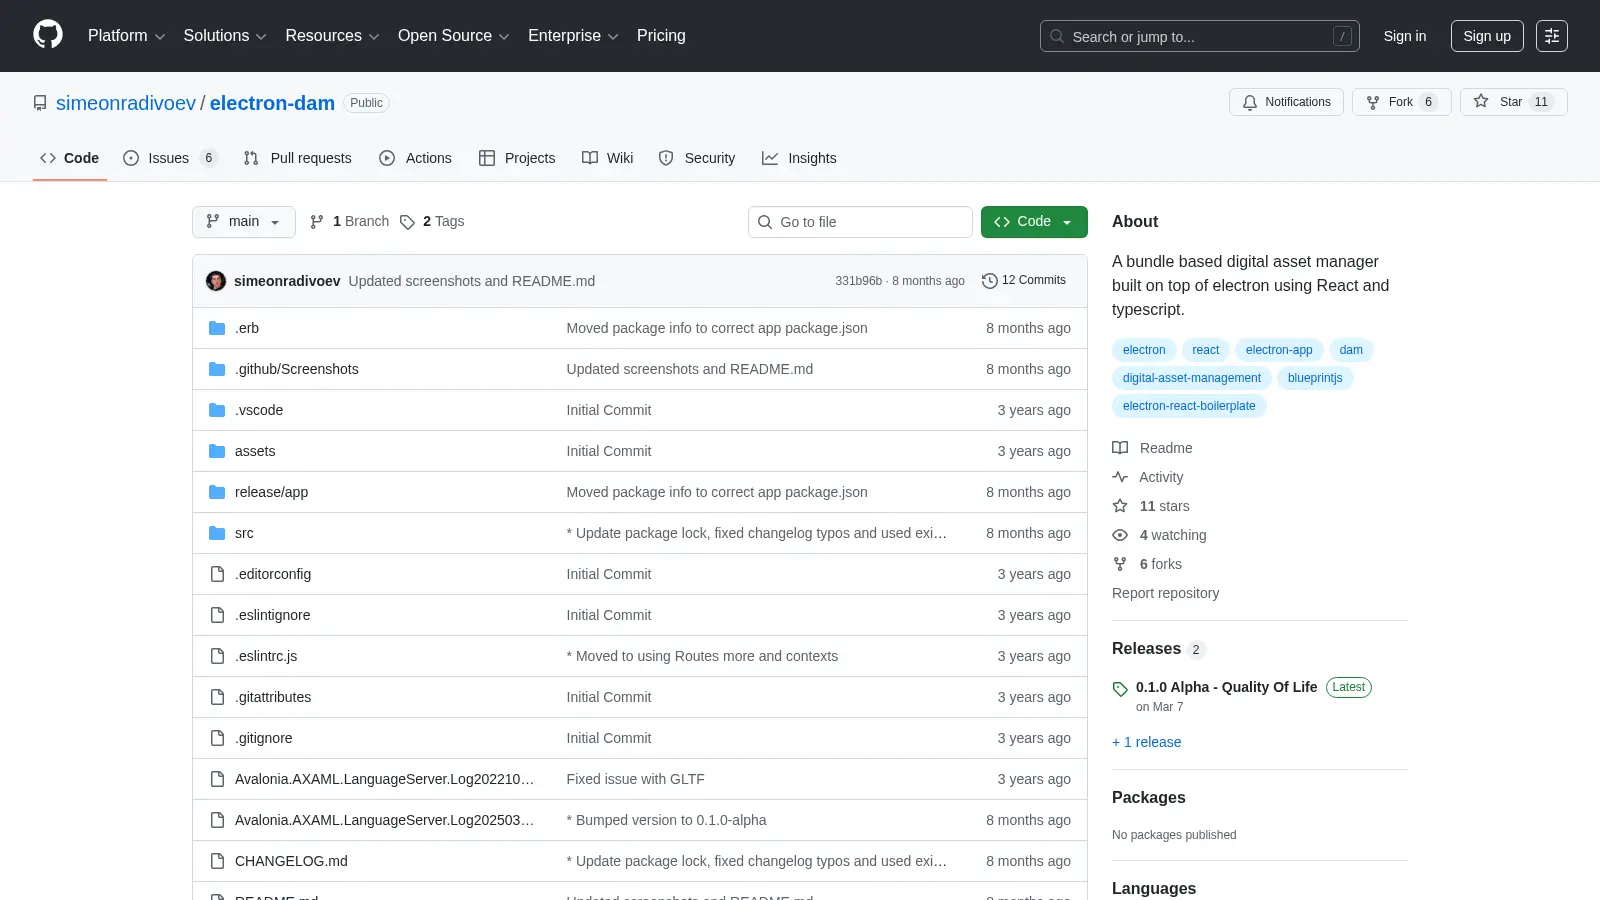Open the blueprintjs topic tag
The image size is (1600, 900).
(1315, 378)
